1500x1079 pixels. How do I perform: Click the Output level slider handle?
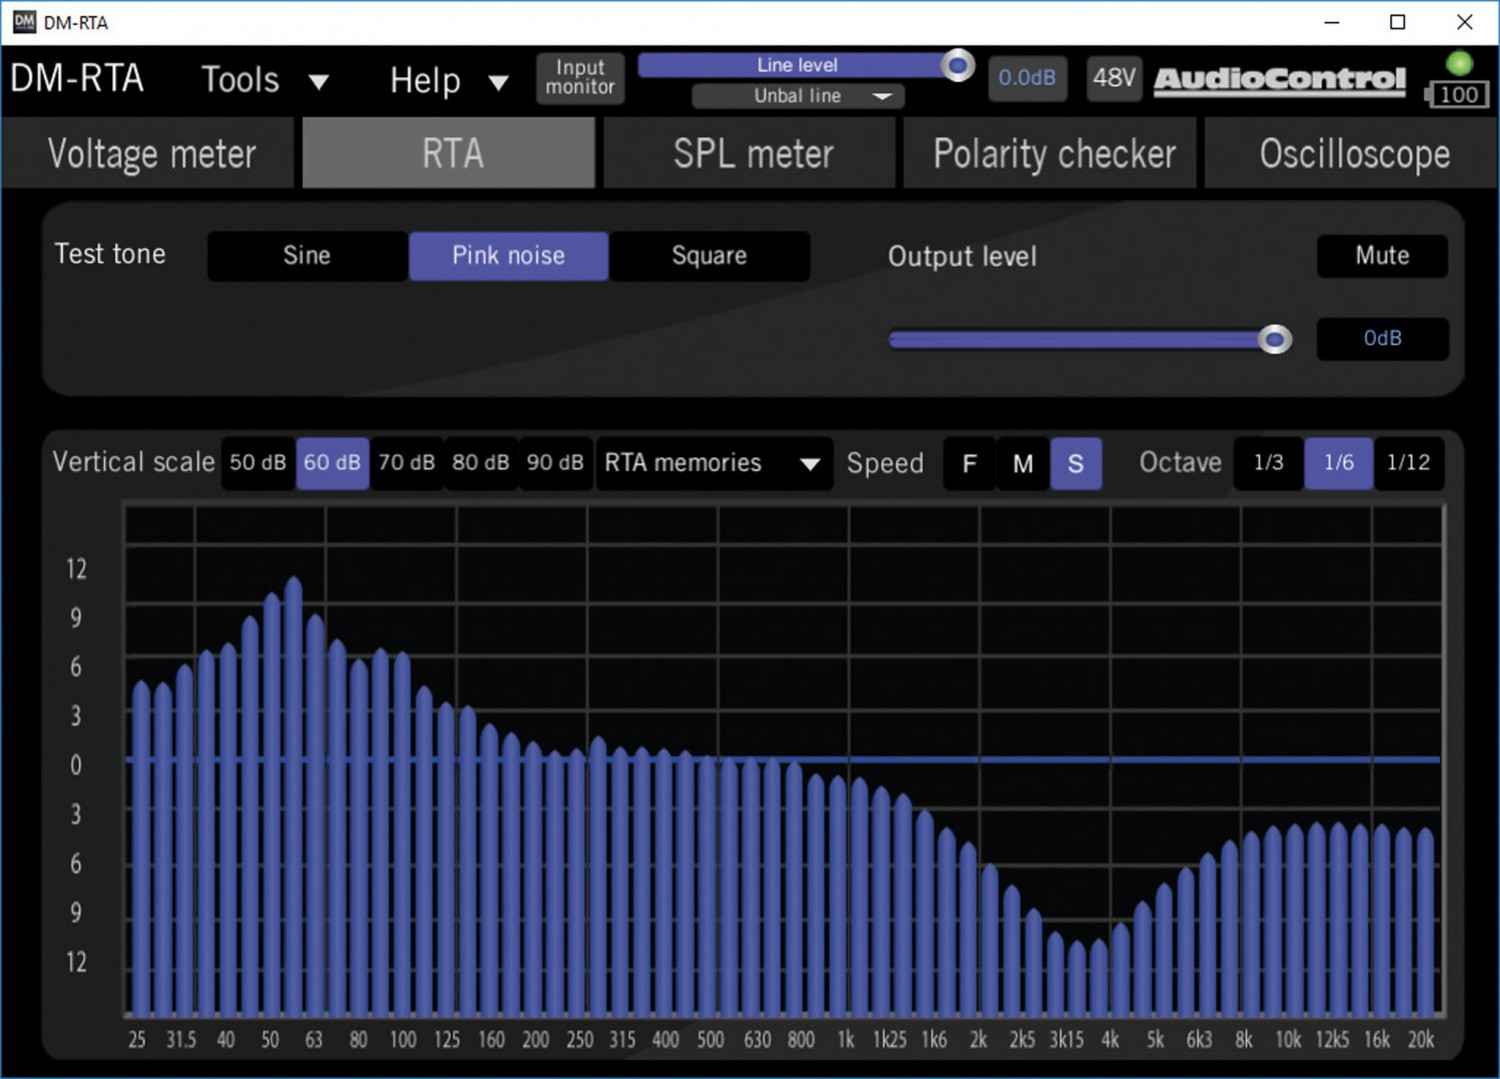pos(1274,340)
